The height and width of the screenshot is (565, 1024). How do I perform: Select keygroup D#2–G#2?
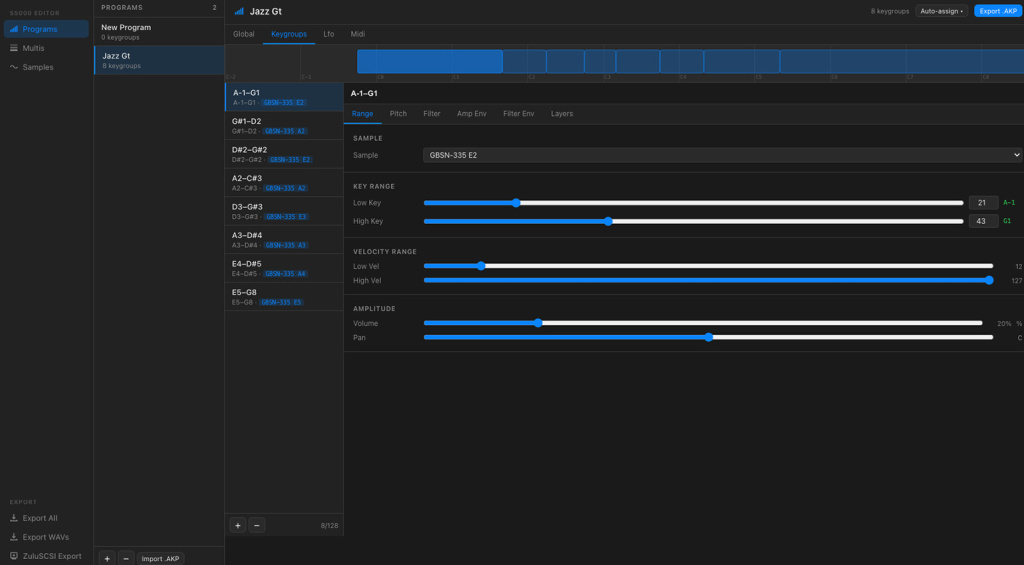[x=284, y=154]
